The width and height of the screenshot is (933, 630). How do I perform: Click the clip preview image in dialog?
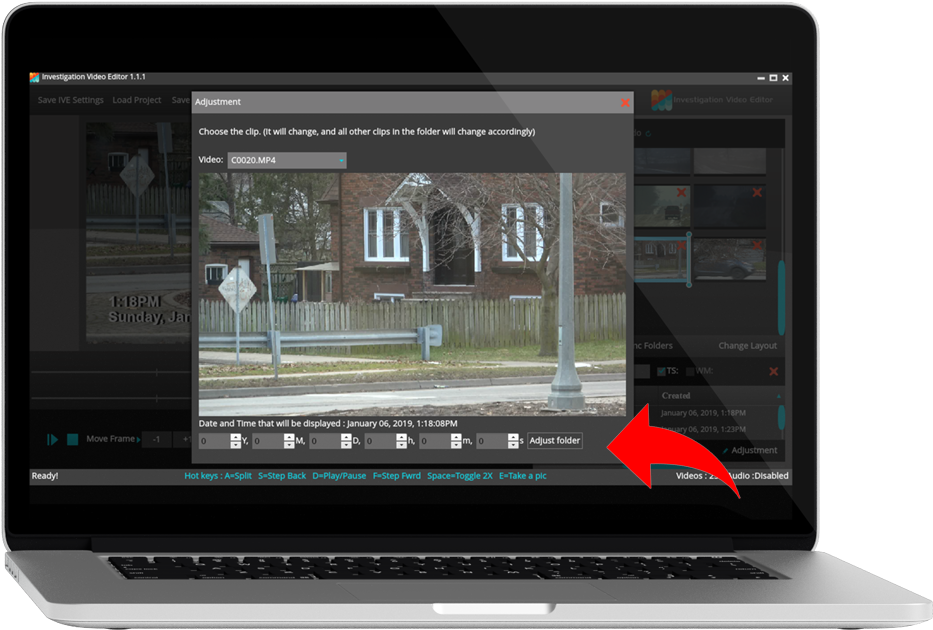pos(412,294)
